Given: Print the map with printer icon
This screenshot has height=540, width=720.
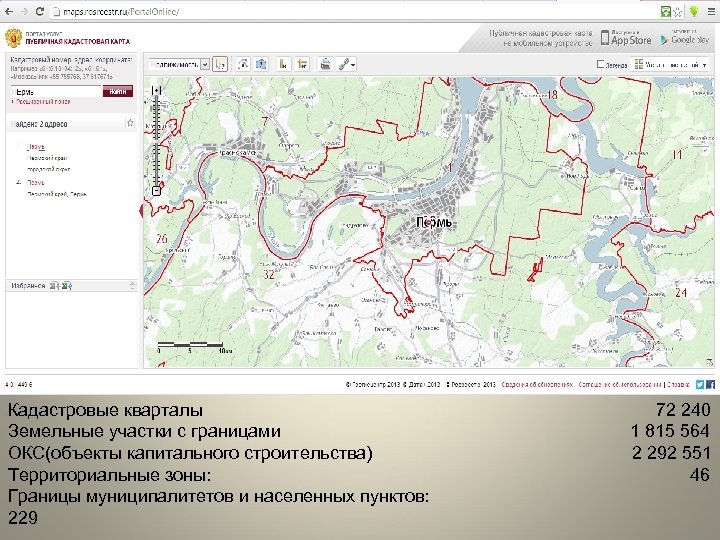Looking at the screenshot, I should coord(325,64).
